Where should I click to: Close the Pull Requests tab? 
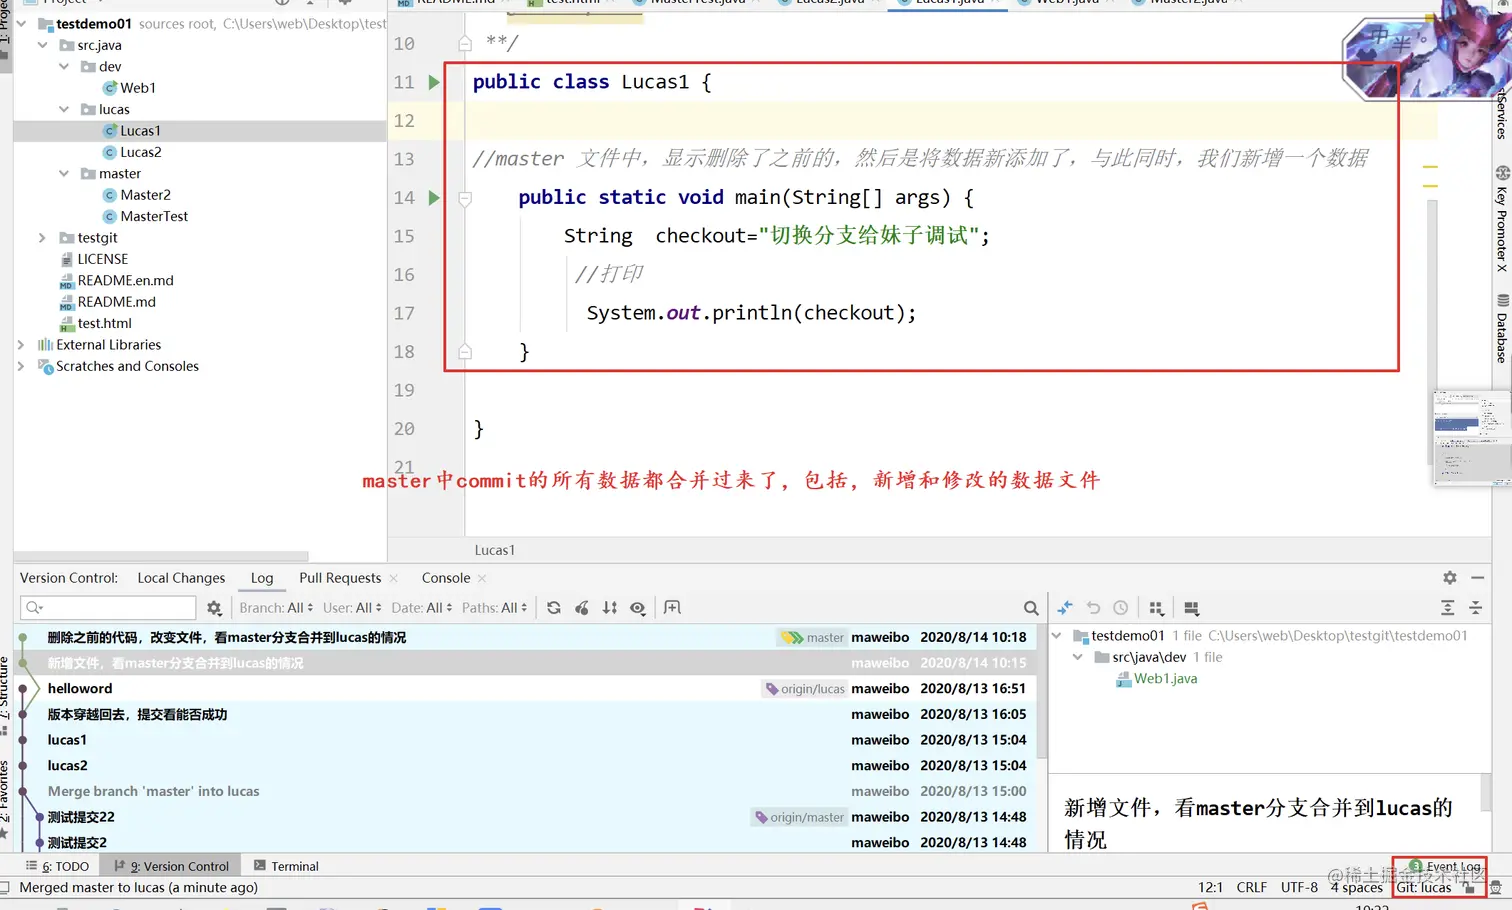tap(394, 578)
